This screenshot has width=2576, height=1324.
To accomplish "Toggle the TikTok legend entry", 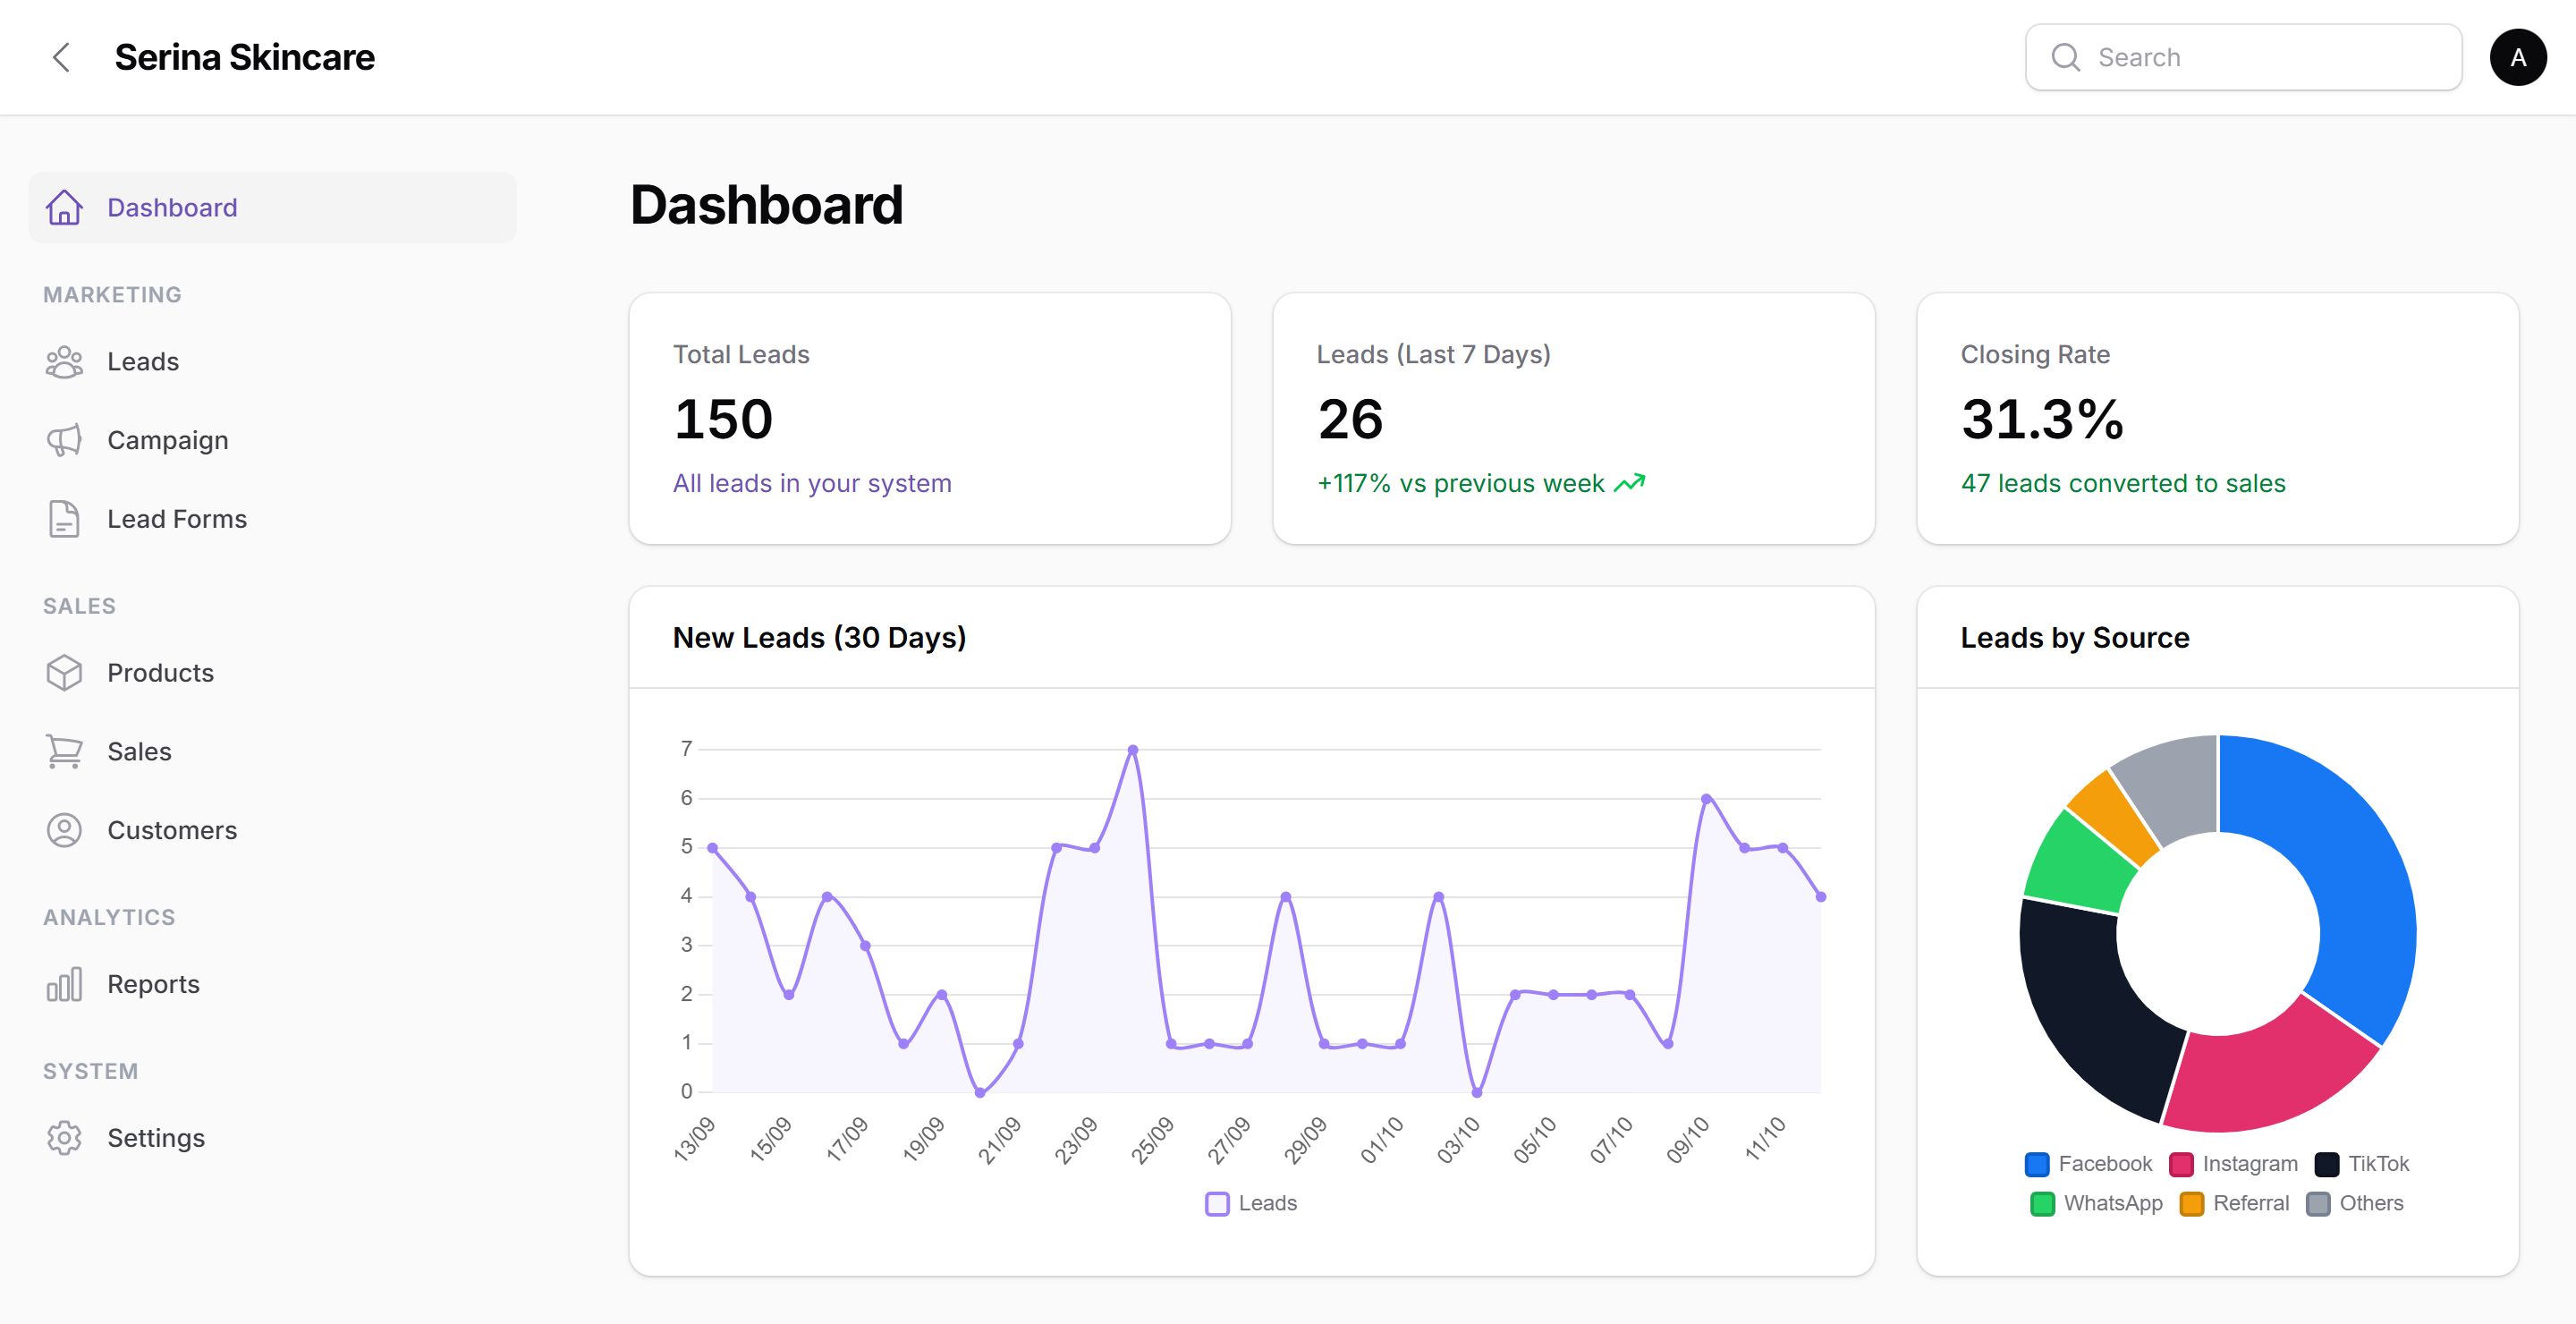I will point(2362,1164).
